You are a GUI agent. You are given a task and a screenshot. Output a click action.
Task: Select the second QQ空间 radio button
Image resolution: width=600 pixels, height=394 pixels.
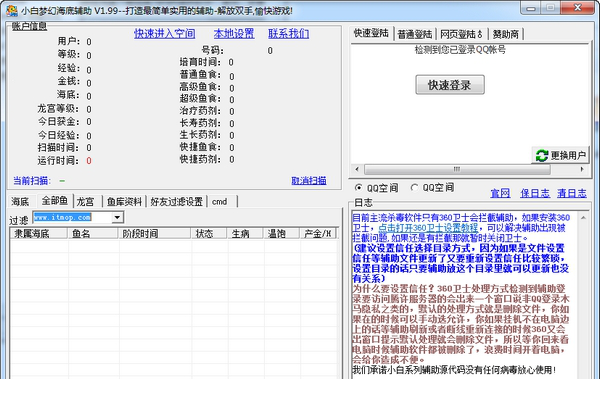pos(414,187)
